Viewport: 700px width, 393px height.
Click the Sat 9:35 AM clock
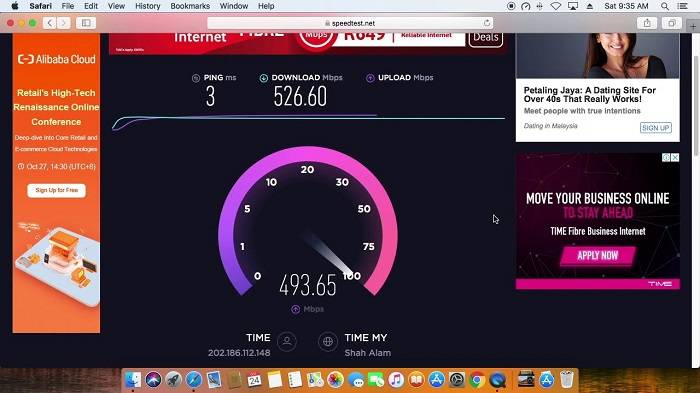coord(626,6)
